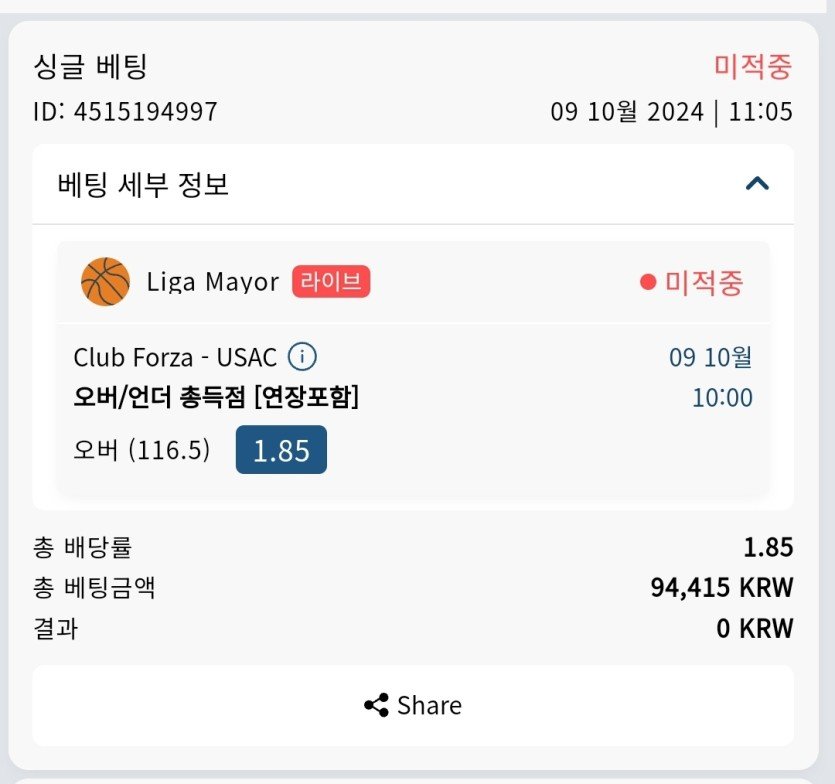This screenshot has width=835, height=784.
Task: Click the basketball sport icon
Action: coord(105,282)
